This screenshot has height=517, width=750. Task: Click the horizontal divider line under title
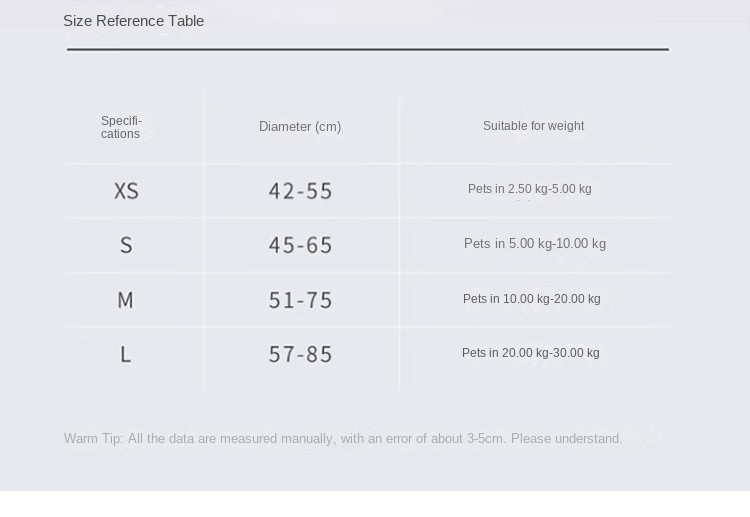[368, 49]
